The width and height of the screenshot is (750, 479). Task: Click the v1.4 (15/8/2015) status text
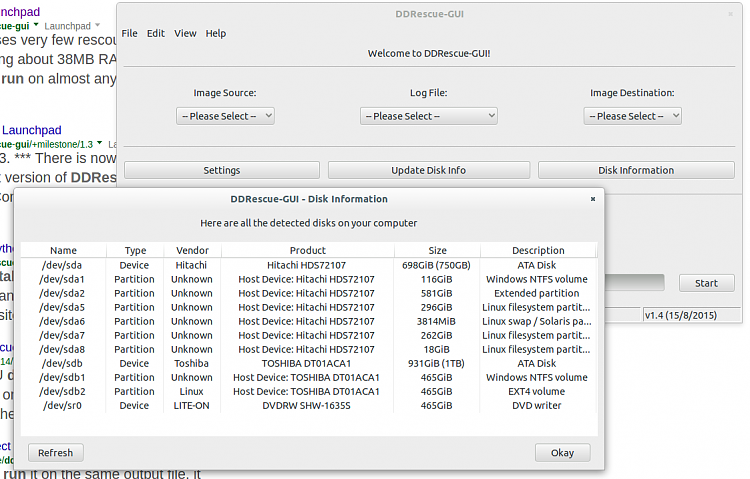681,315
